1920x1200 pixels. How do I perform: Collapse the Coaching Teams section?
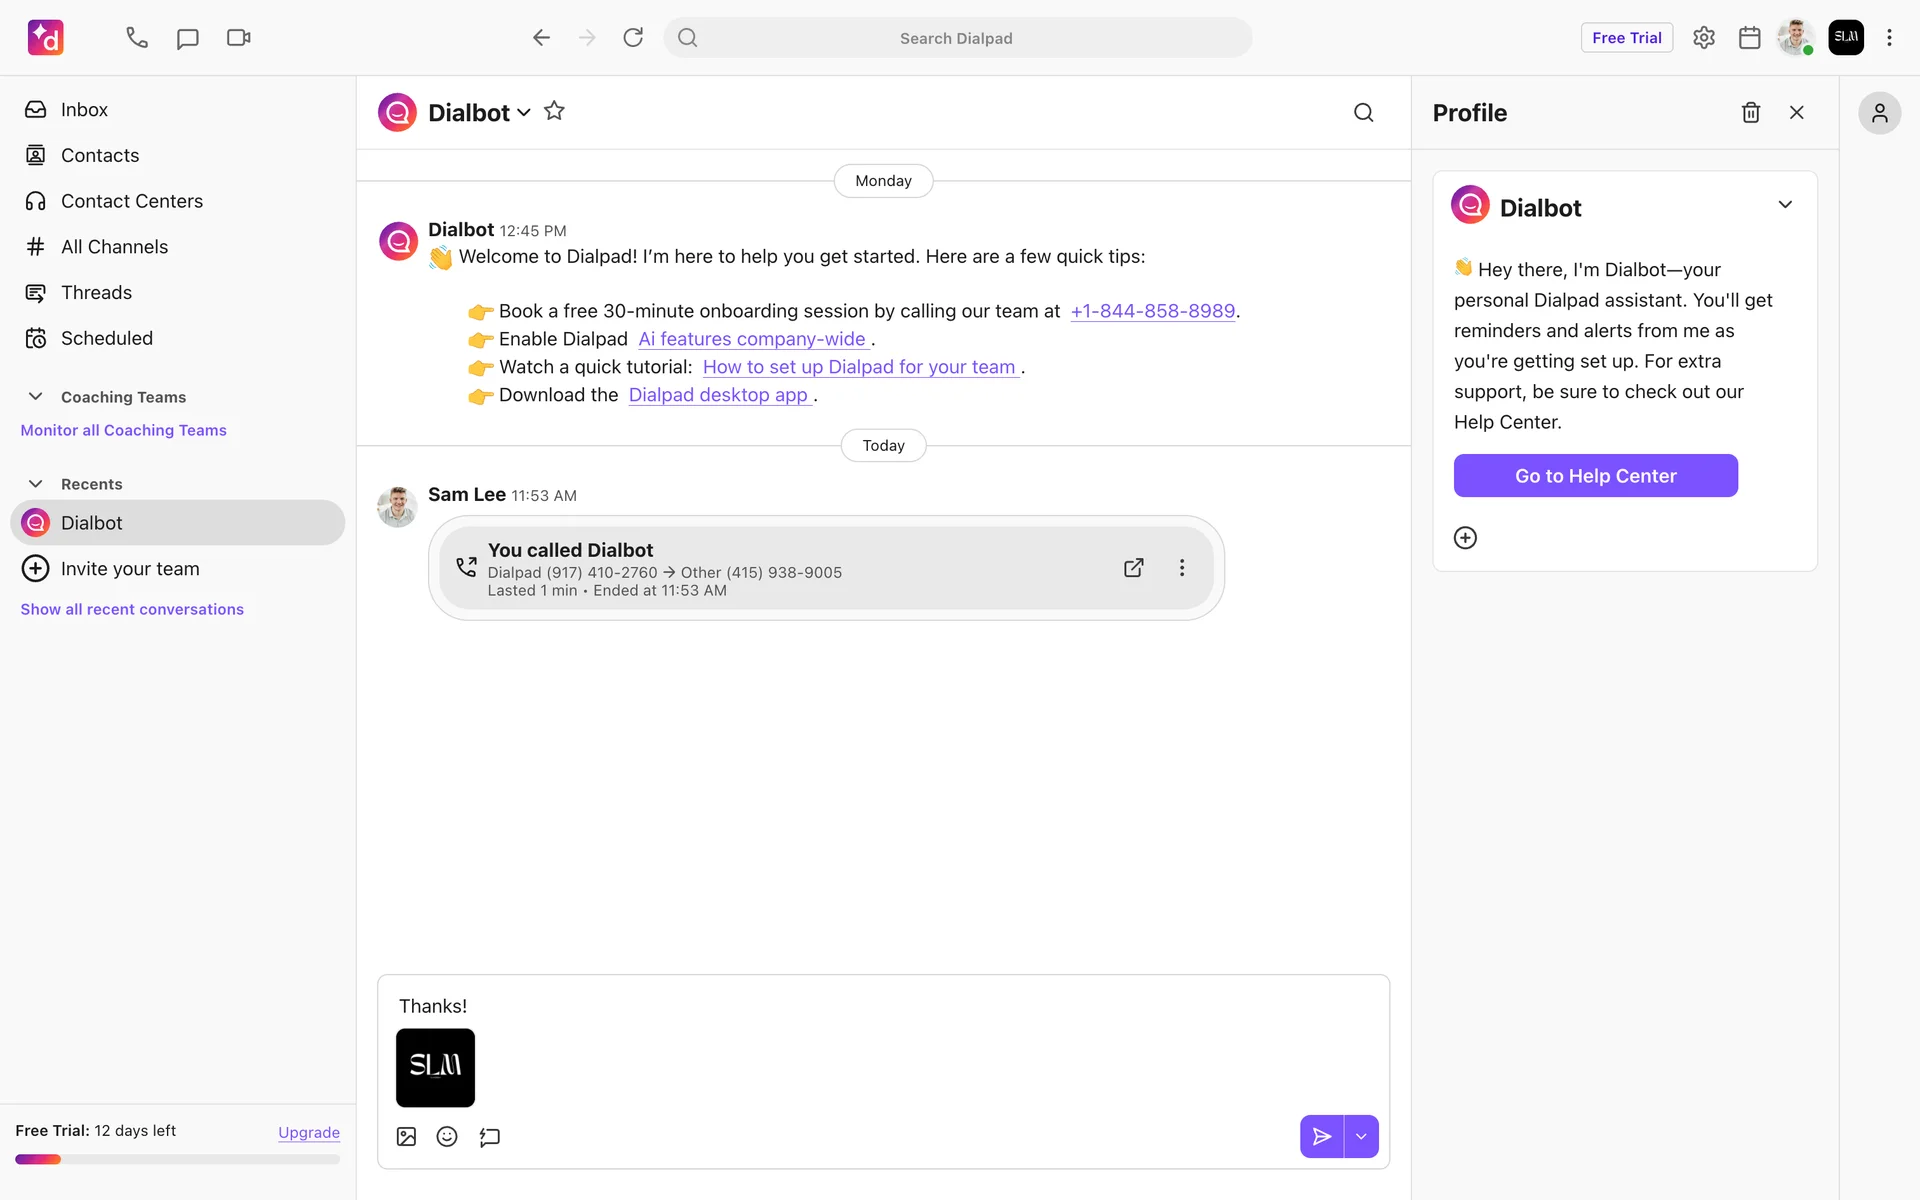coord(36,397)
